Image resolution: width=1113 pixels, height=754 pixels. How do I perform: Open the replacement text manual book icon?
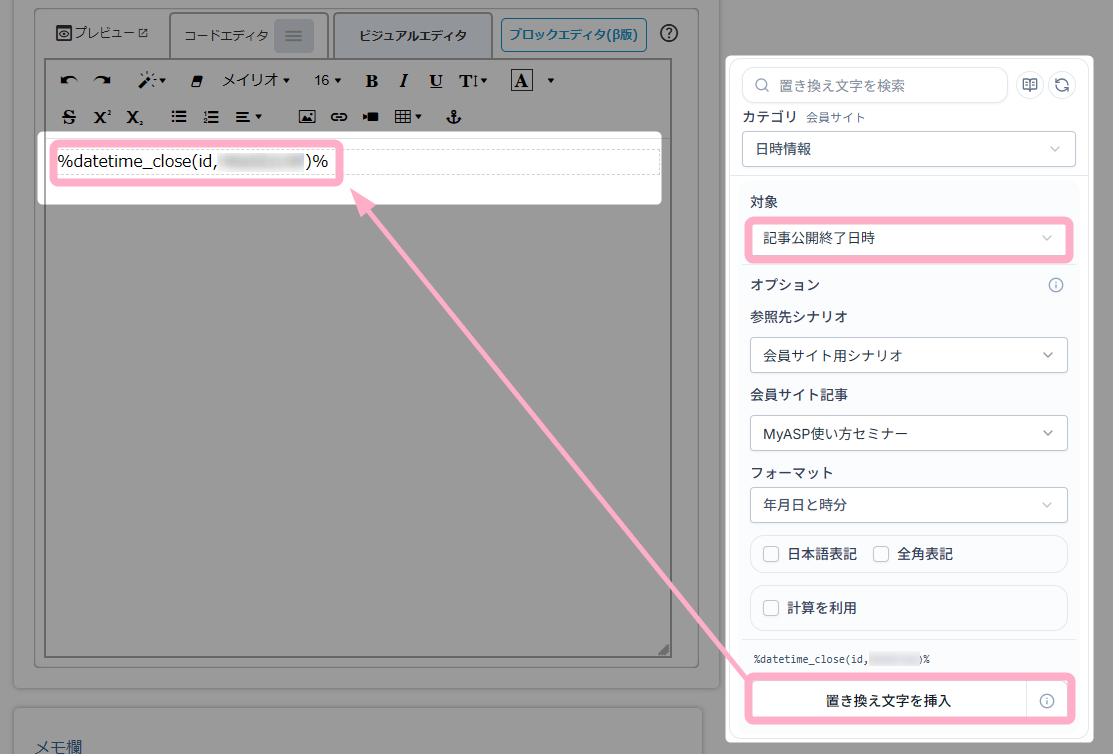(1030, 85)
